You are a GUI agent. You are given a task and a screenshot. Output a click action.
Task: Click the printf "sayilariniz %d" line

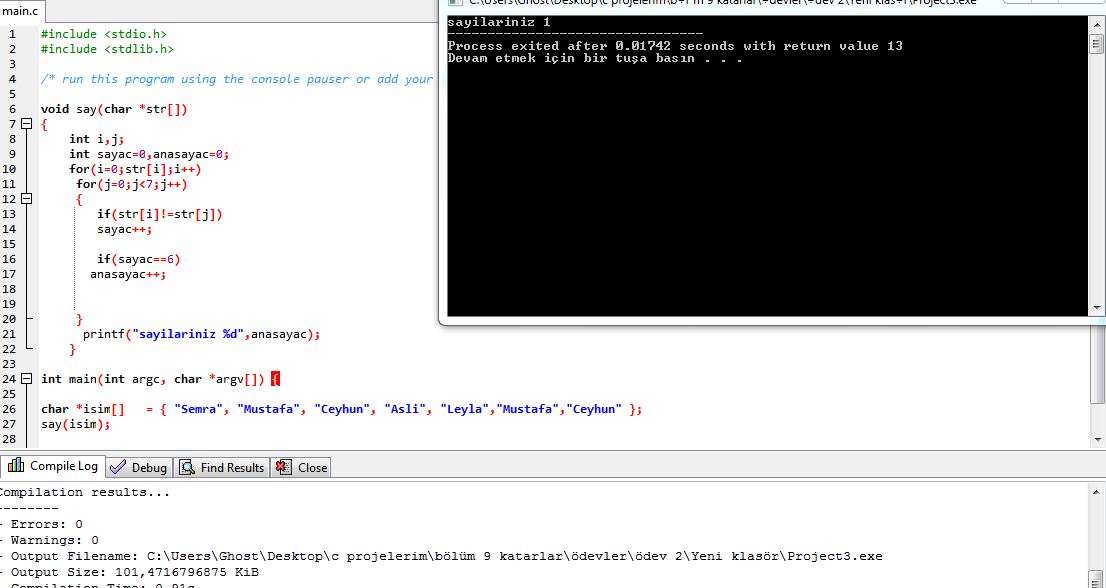[201, 334]
